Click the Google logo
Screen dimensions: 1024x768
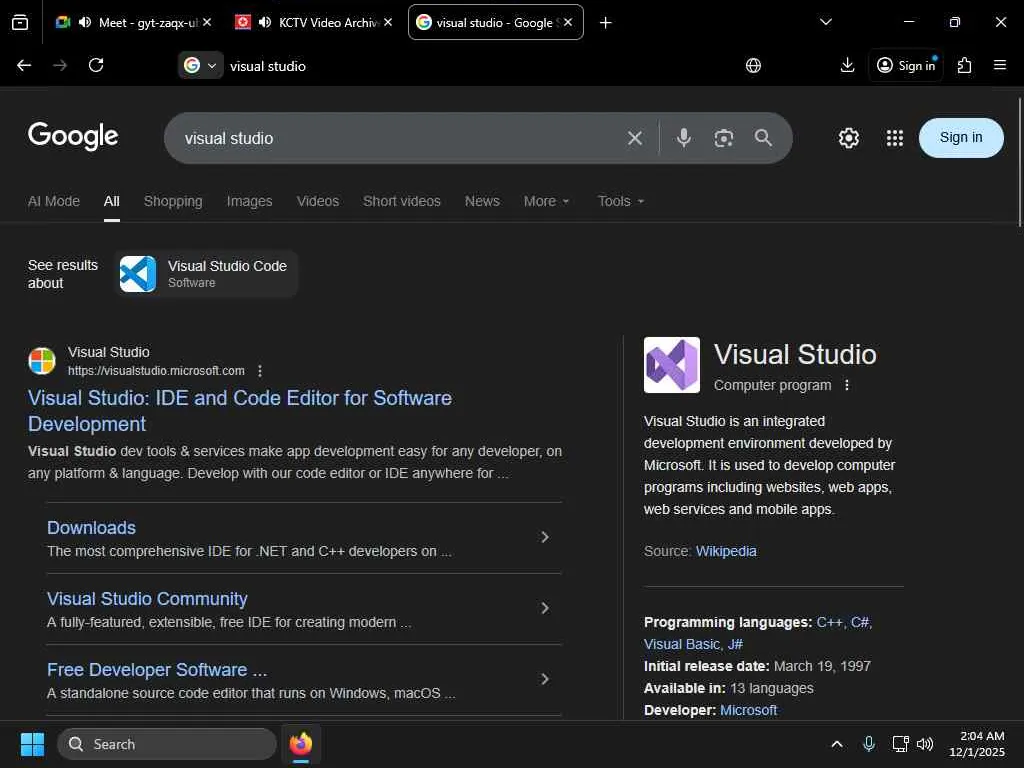coord(73,136)
